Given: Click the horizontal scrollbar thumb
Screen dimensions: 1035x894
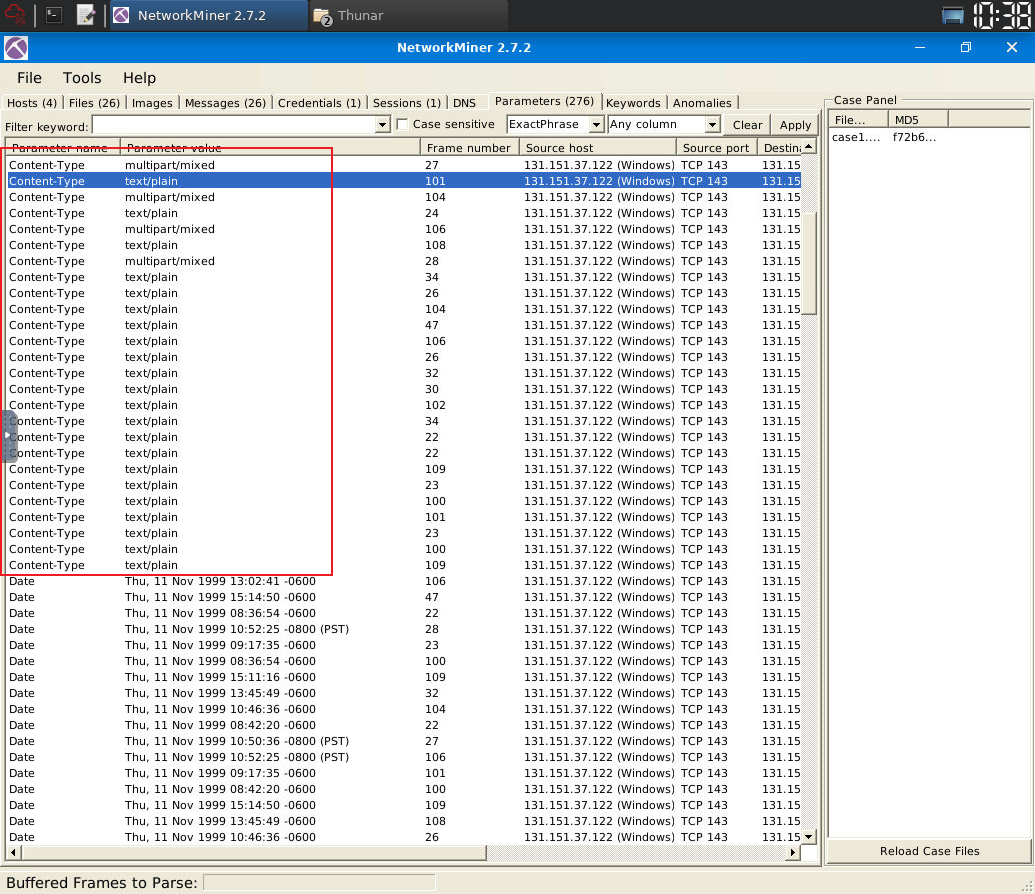Looking at the screenshot, I should coord(253,852).
